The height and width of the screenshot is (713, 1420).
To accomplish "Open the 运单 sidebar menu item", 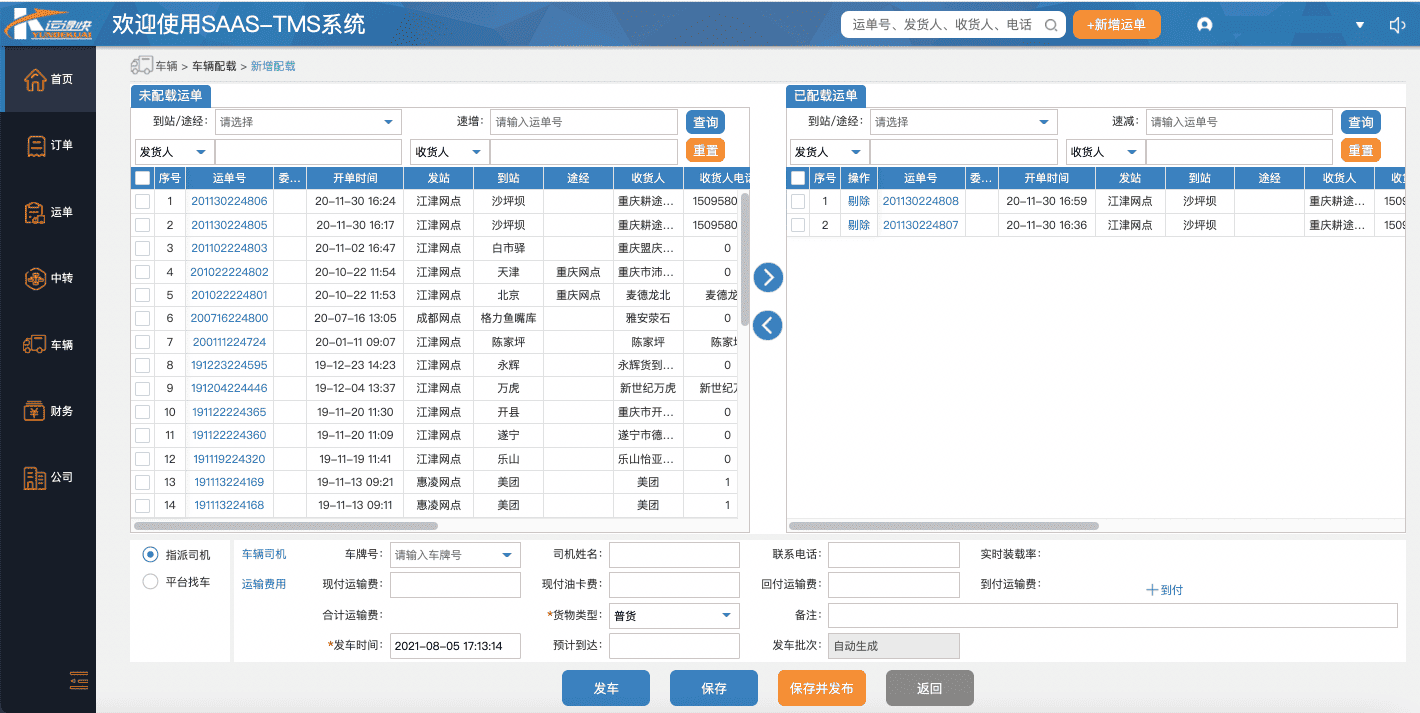I will (36, 212).
